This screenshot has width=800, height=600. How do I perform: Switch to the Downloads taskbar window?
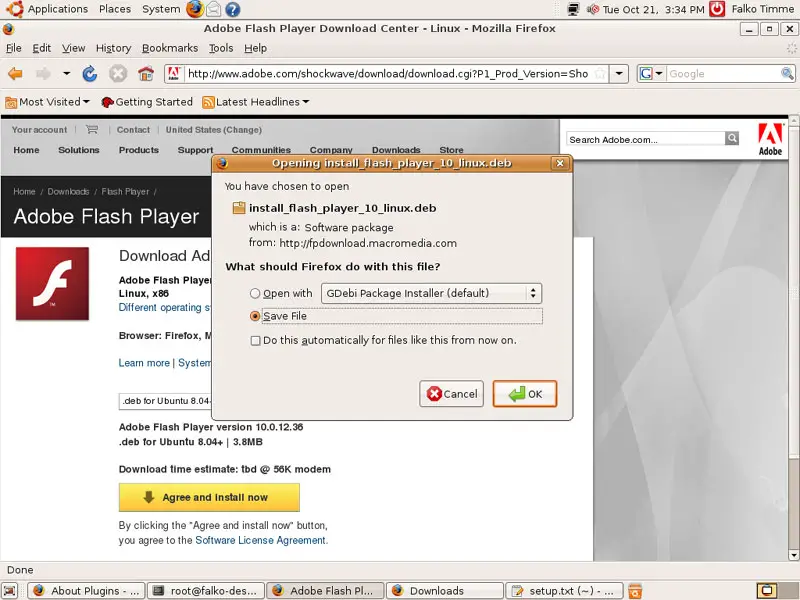pos(445,591)
